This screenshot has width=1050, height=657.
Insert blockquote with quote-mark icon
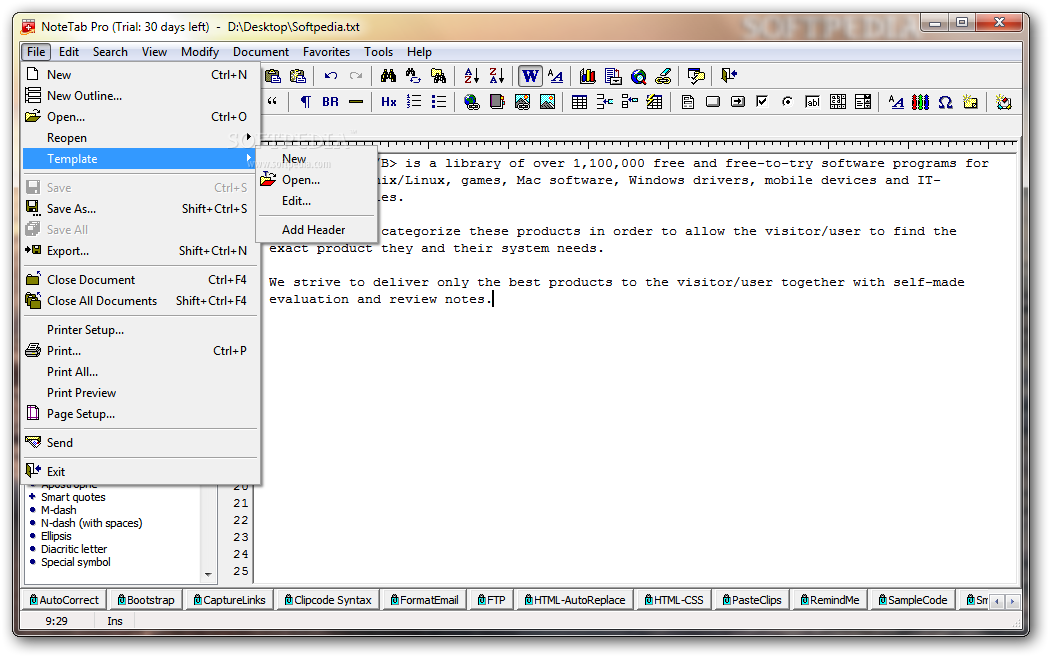pos(273,102)
